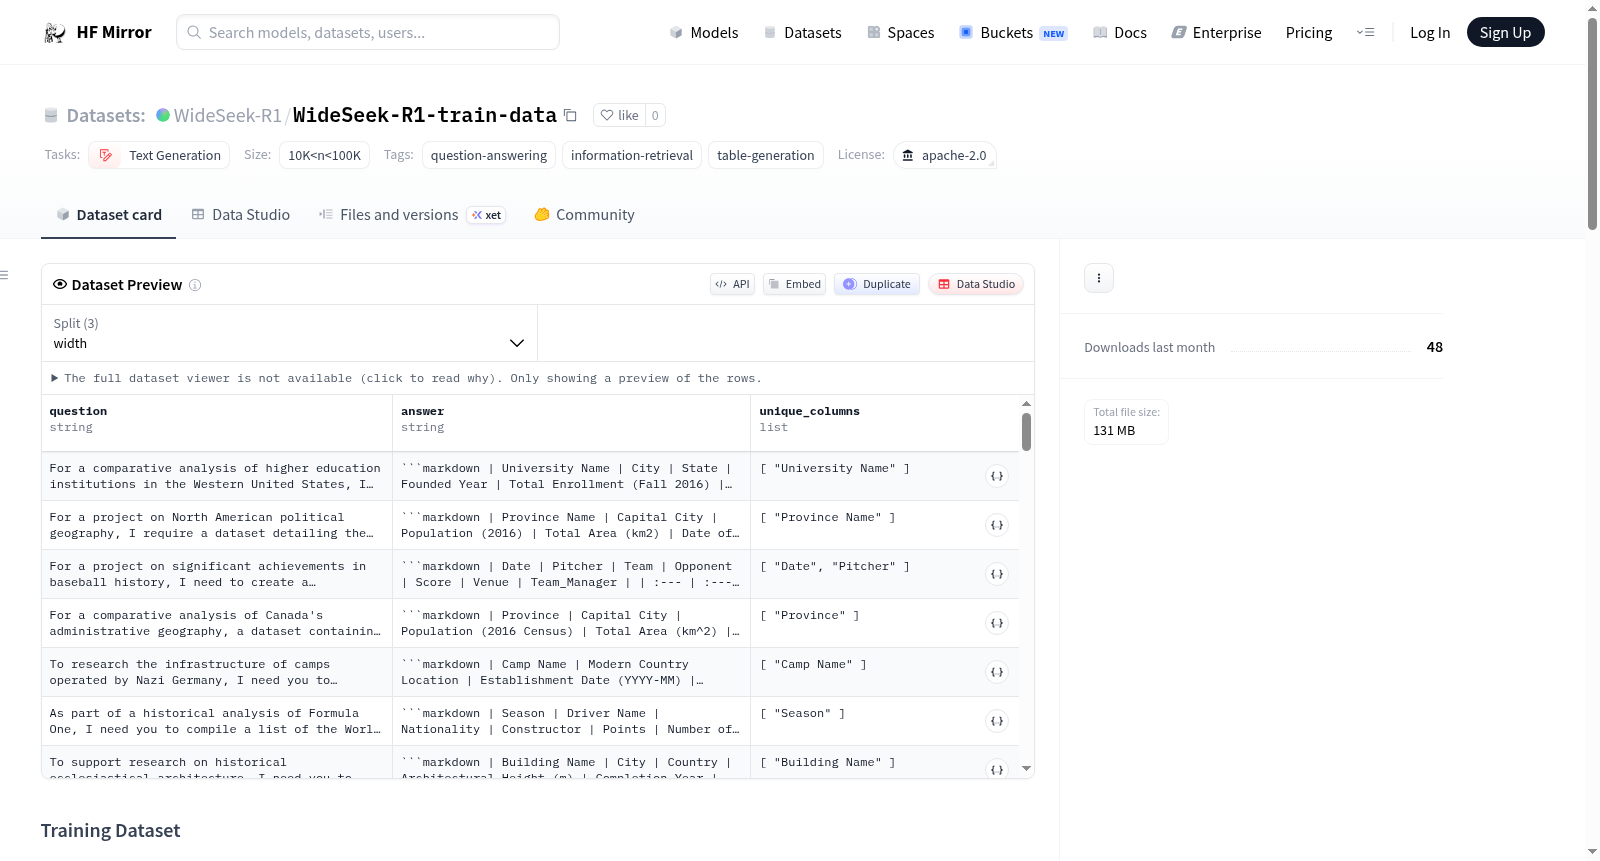
Task: Focus the search models and datasets field
Action: [x=368, y=32]
